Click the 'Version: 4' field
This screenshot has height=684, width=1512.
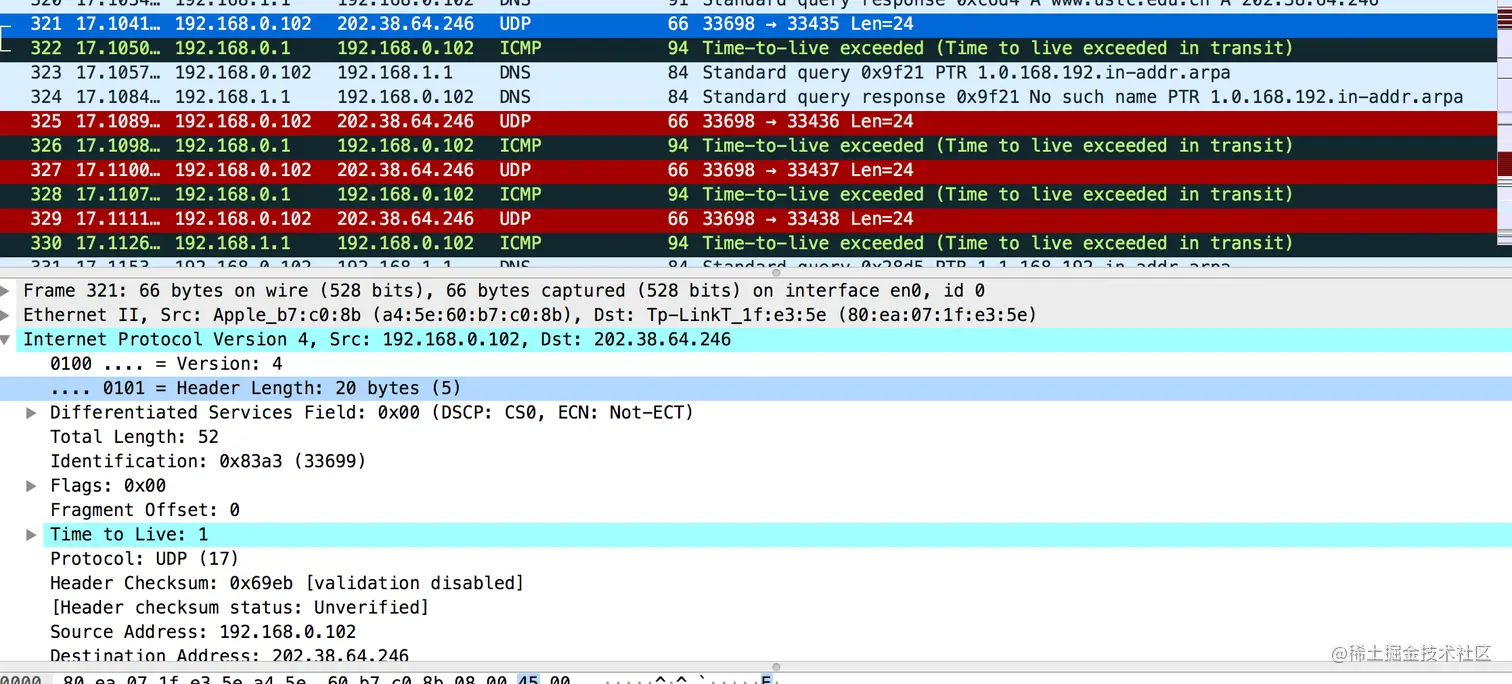click(166, 364)
